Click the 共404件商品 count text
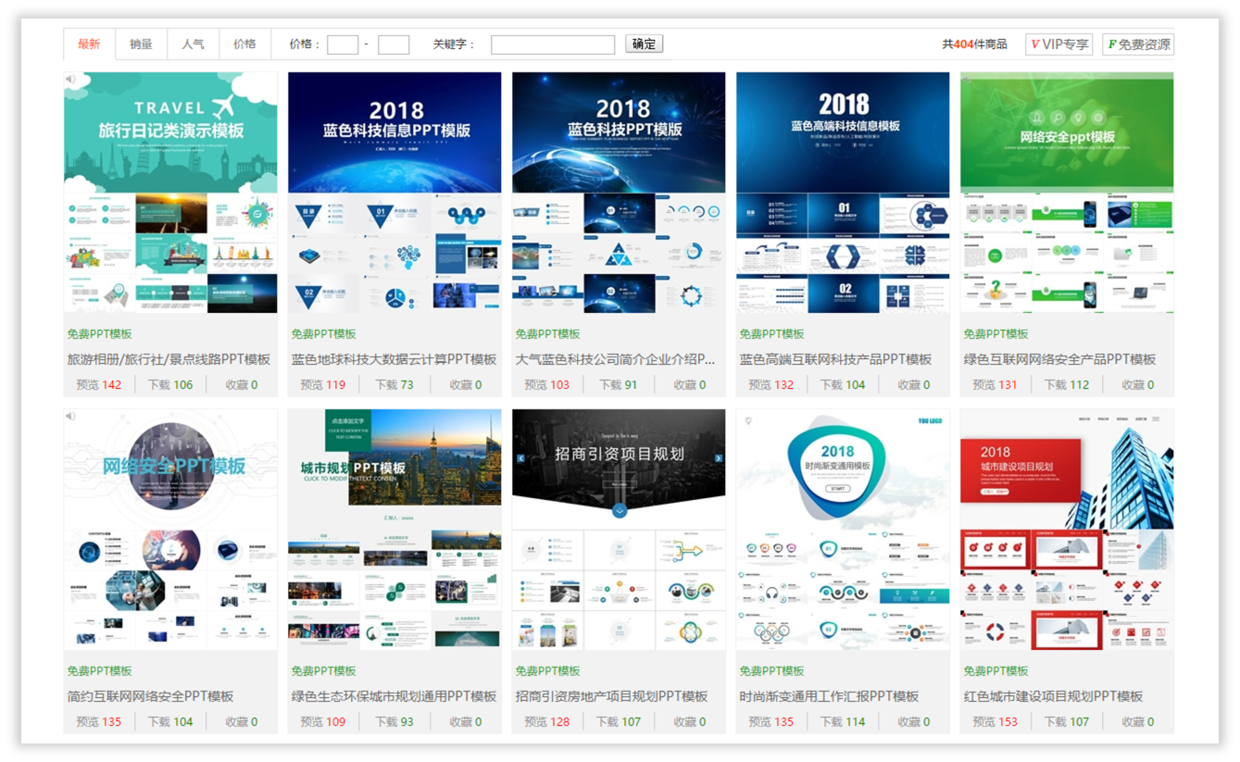This screenshot has height=762, width=1240. pos(974,44)
